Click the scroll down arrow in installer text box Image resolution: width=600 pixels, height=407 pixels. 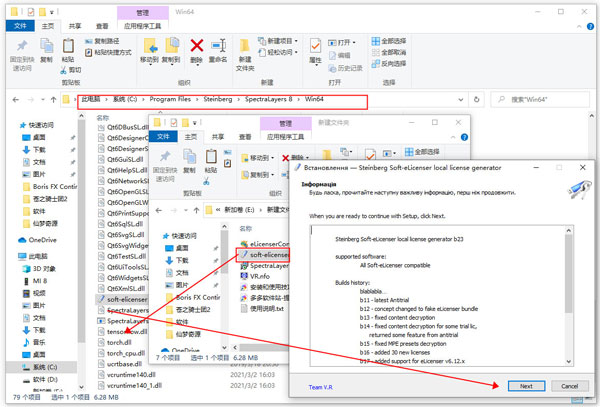click(x=569, y=361)
